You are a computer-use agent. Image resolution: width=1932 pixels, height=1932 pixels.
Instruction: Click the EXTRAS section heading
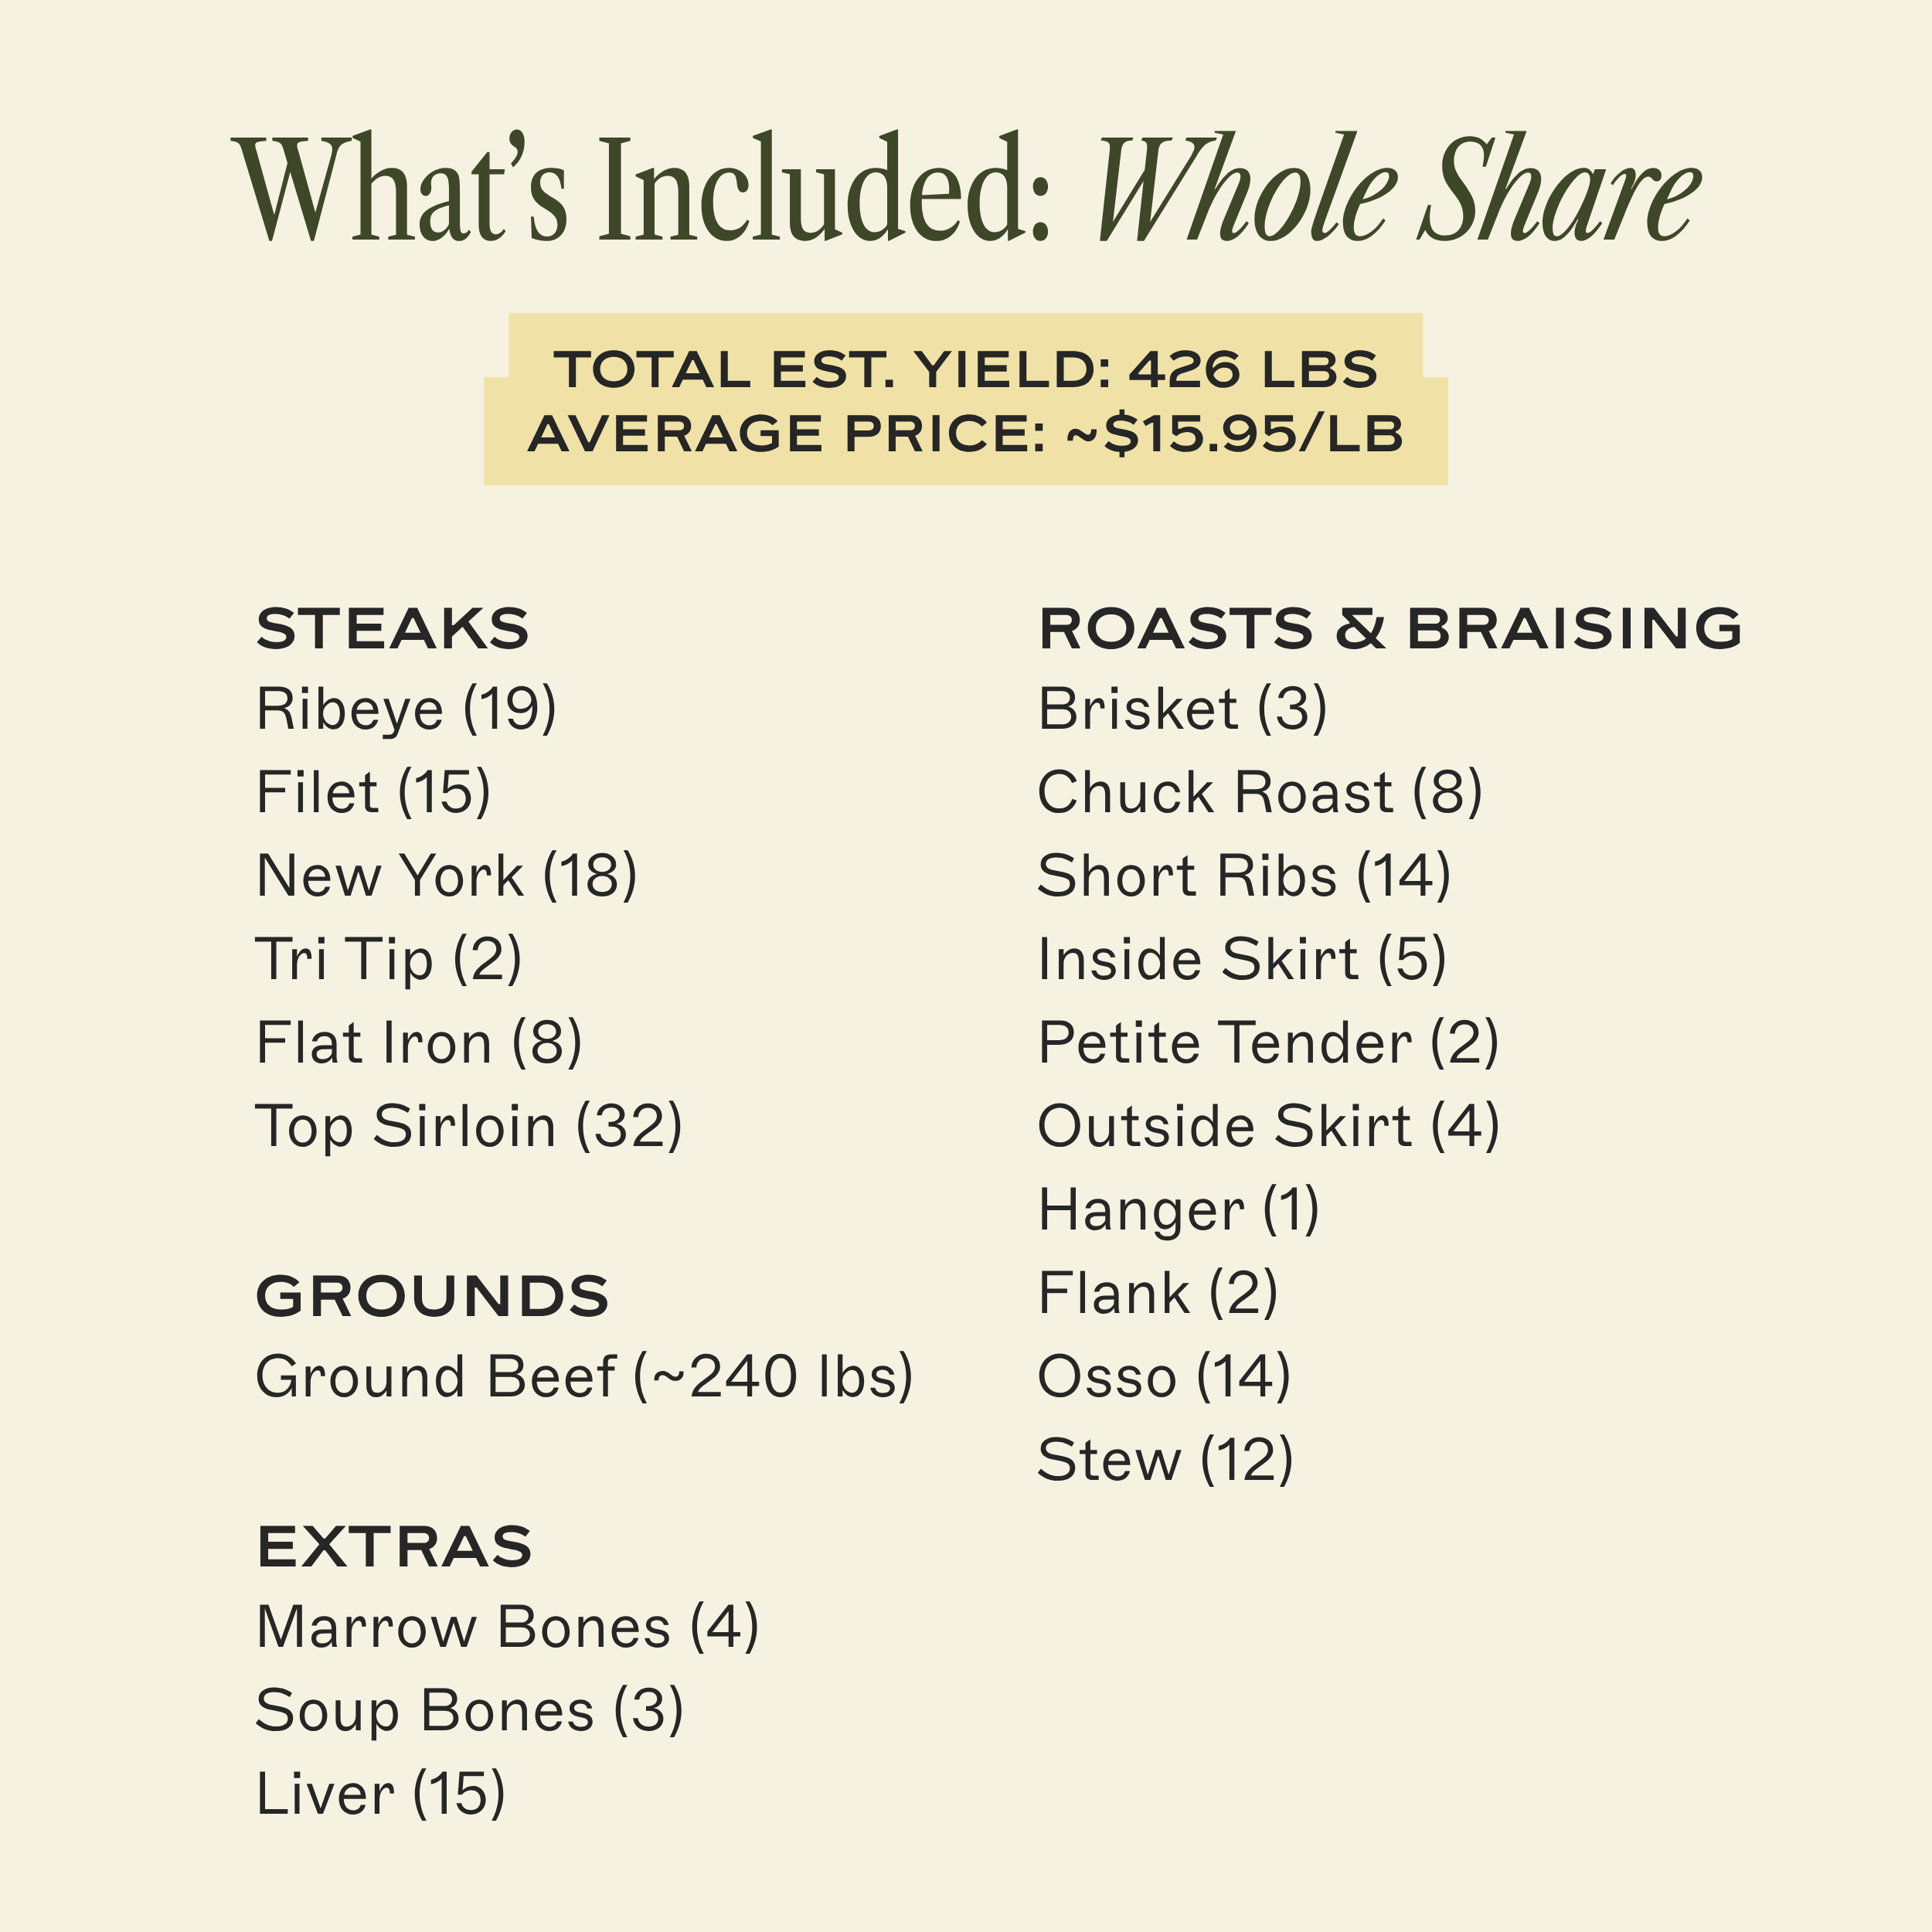point(394,1547)
